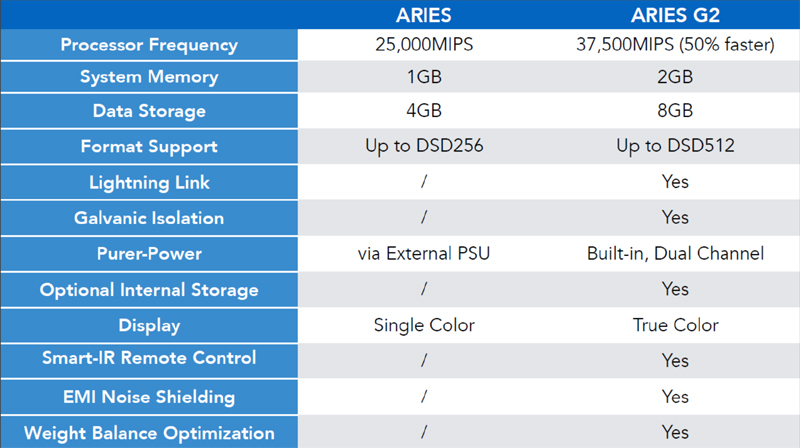Click the Data Storage row label
Screen dimensions: 800x448
coord(149,111)
